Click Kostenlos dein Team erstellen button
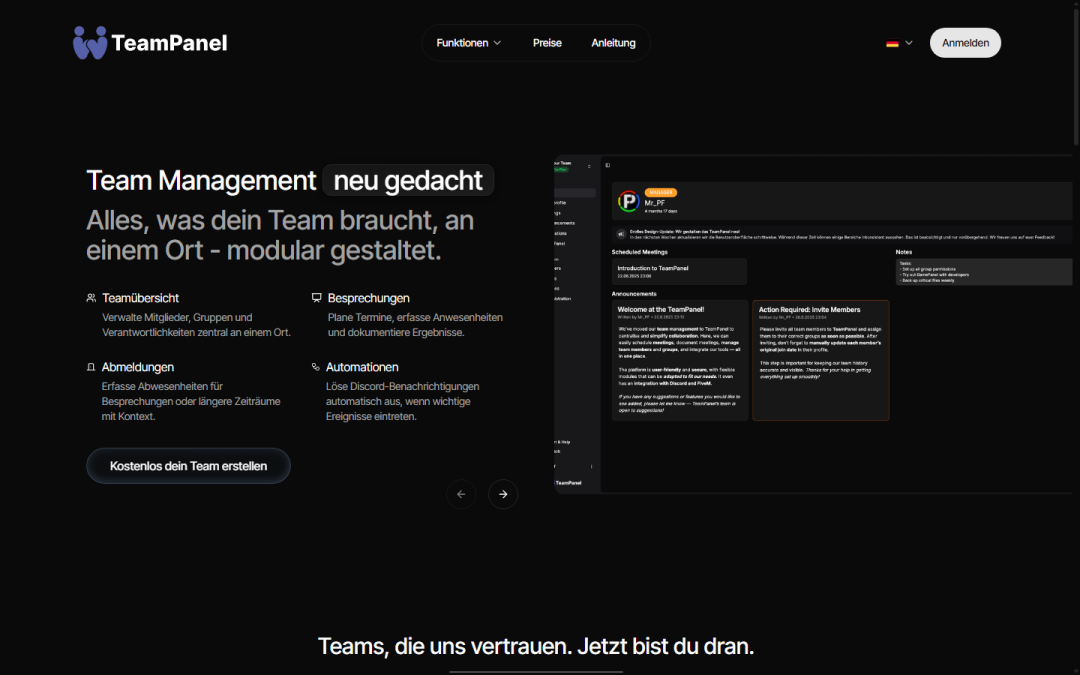 click(188, 466)
